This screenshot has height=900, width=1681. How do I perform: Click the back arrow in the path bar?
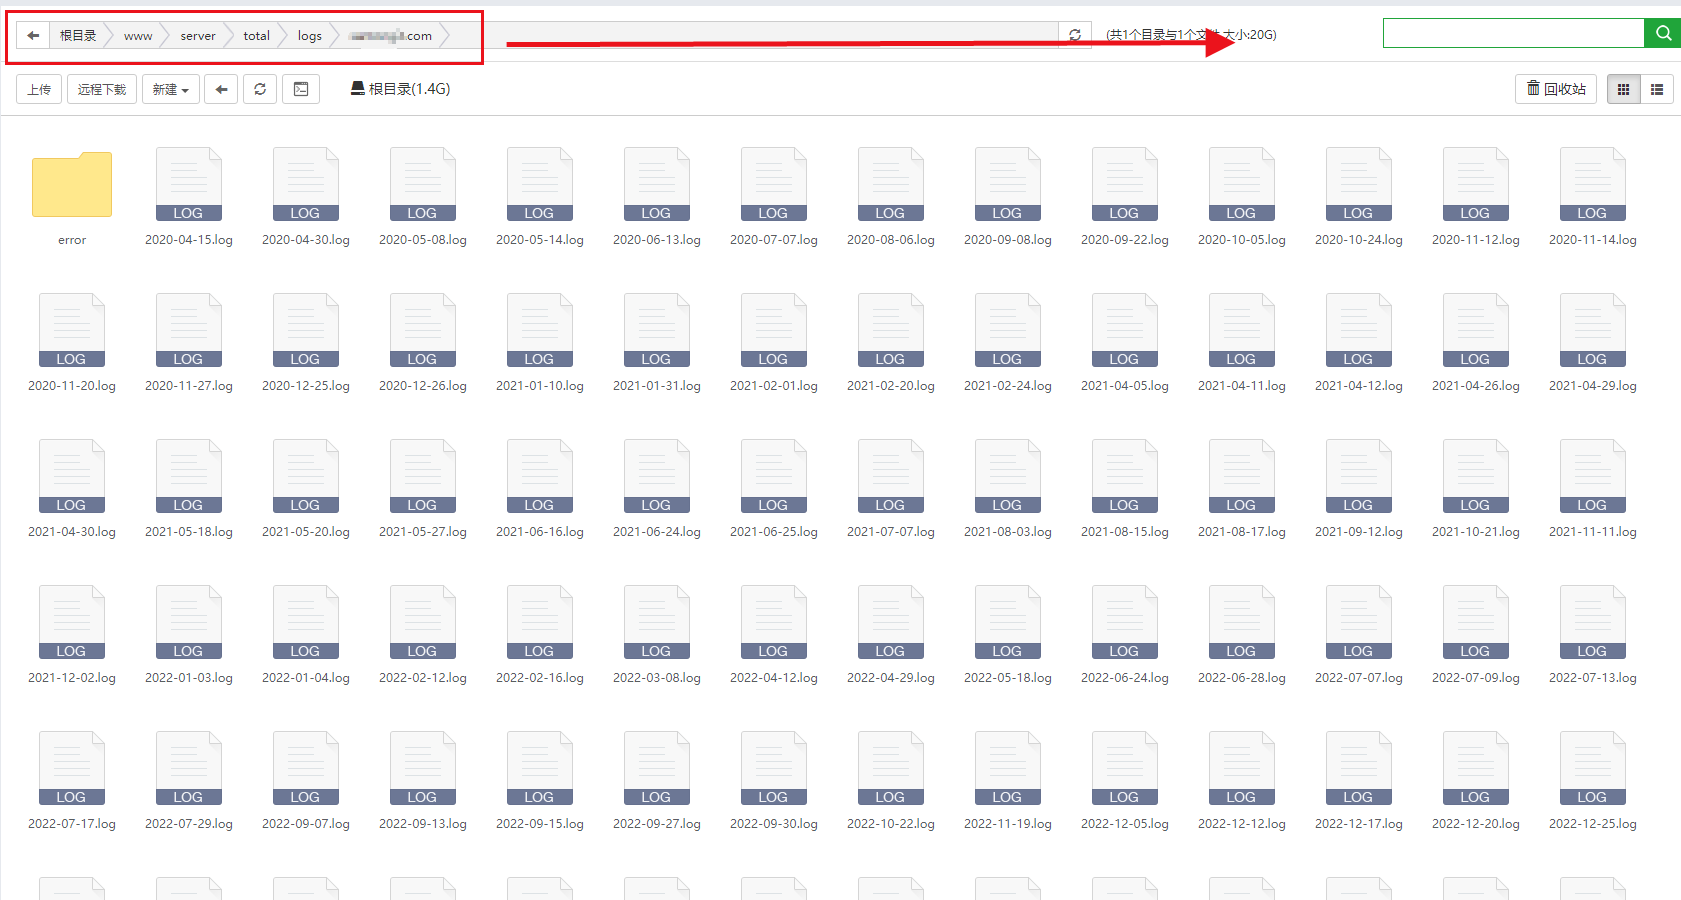click(x=33, y=35)
